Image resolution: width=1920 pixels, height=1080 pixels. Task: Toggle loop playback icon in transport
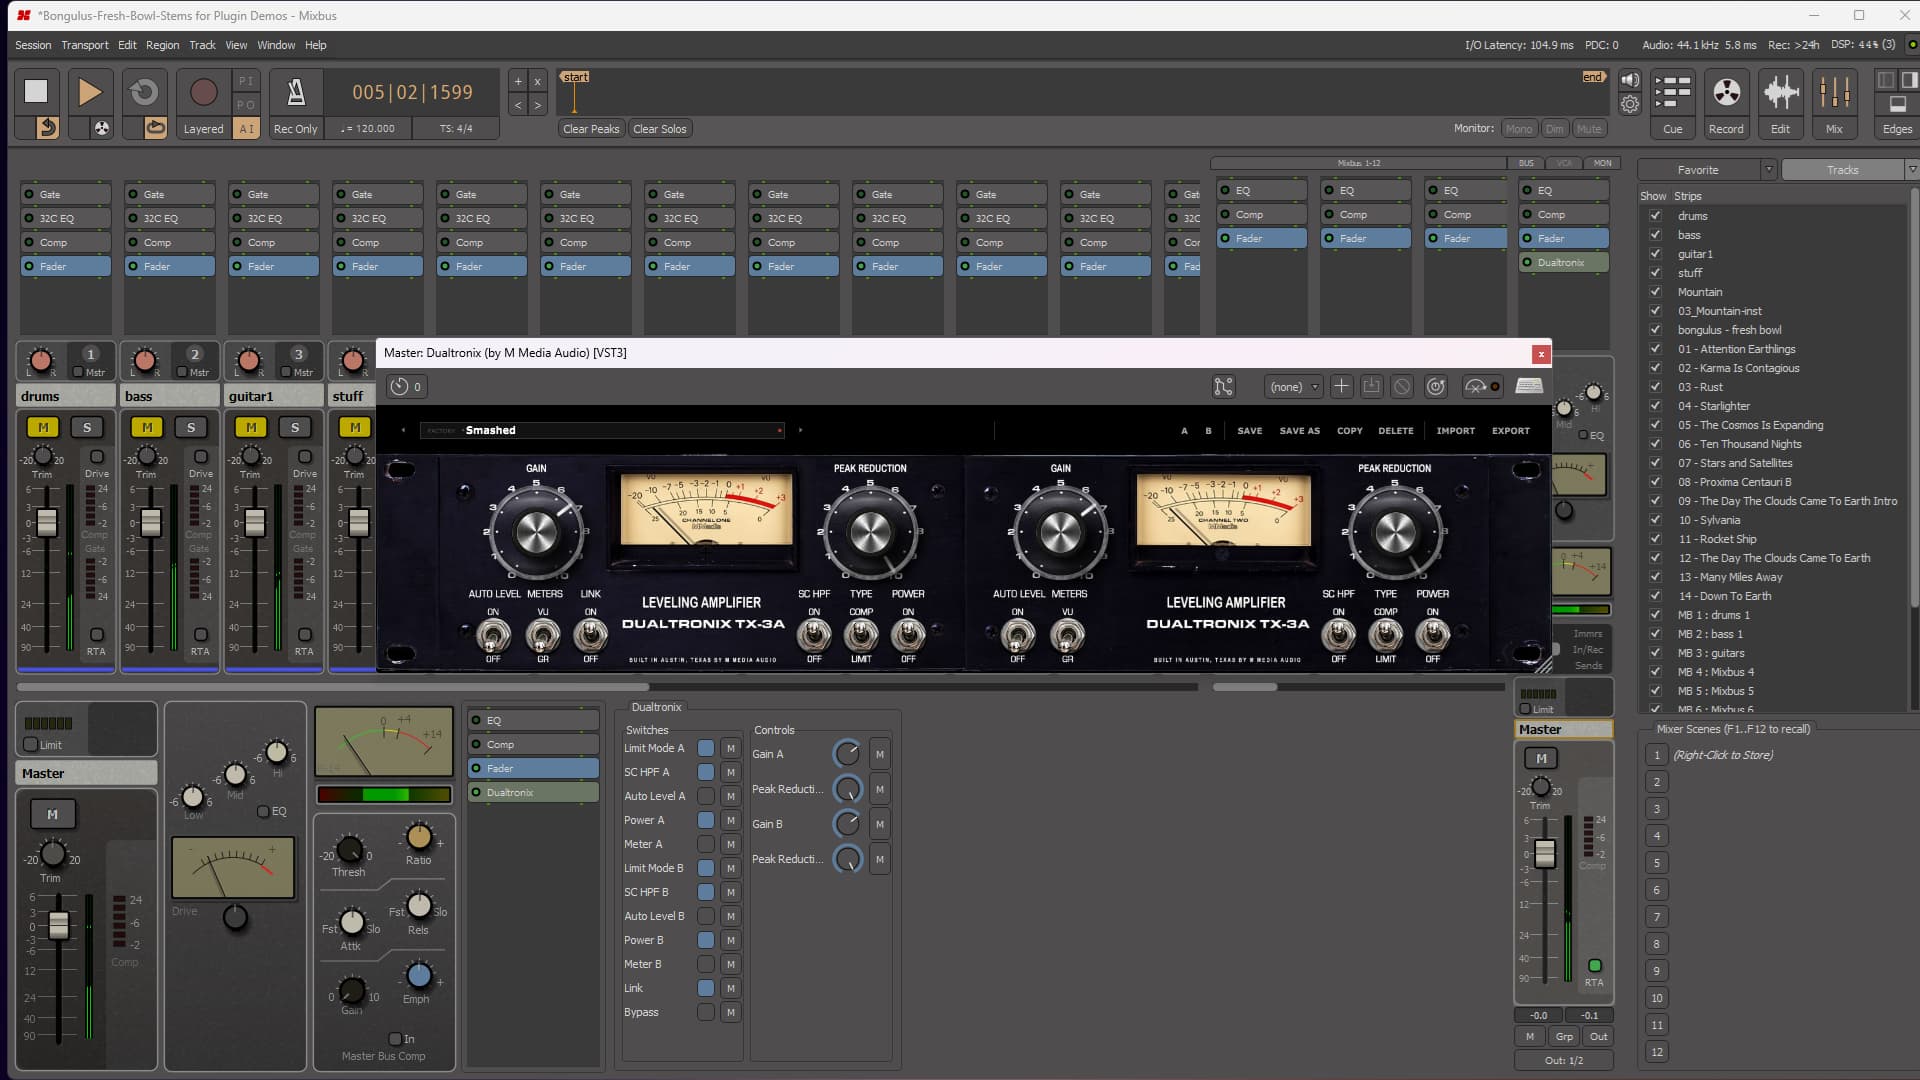143,91
